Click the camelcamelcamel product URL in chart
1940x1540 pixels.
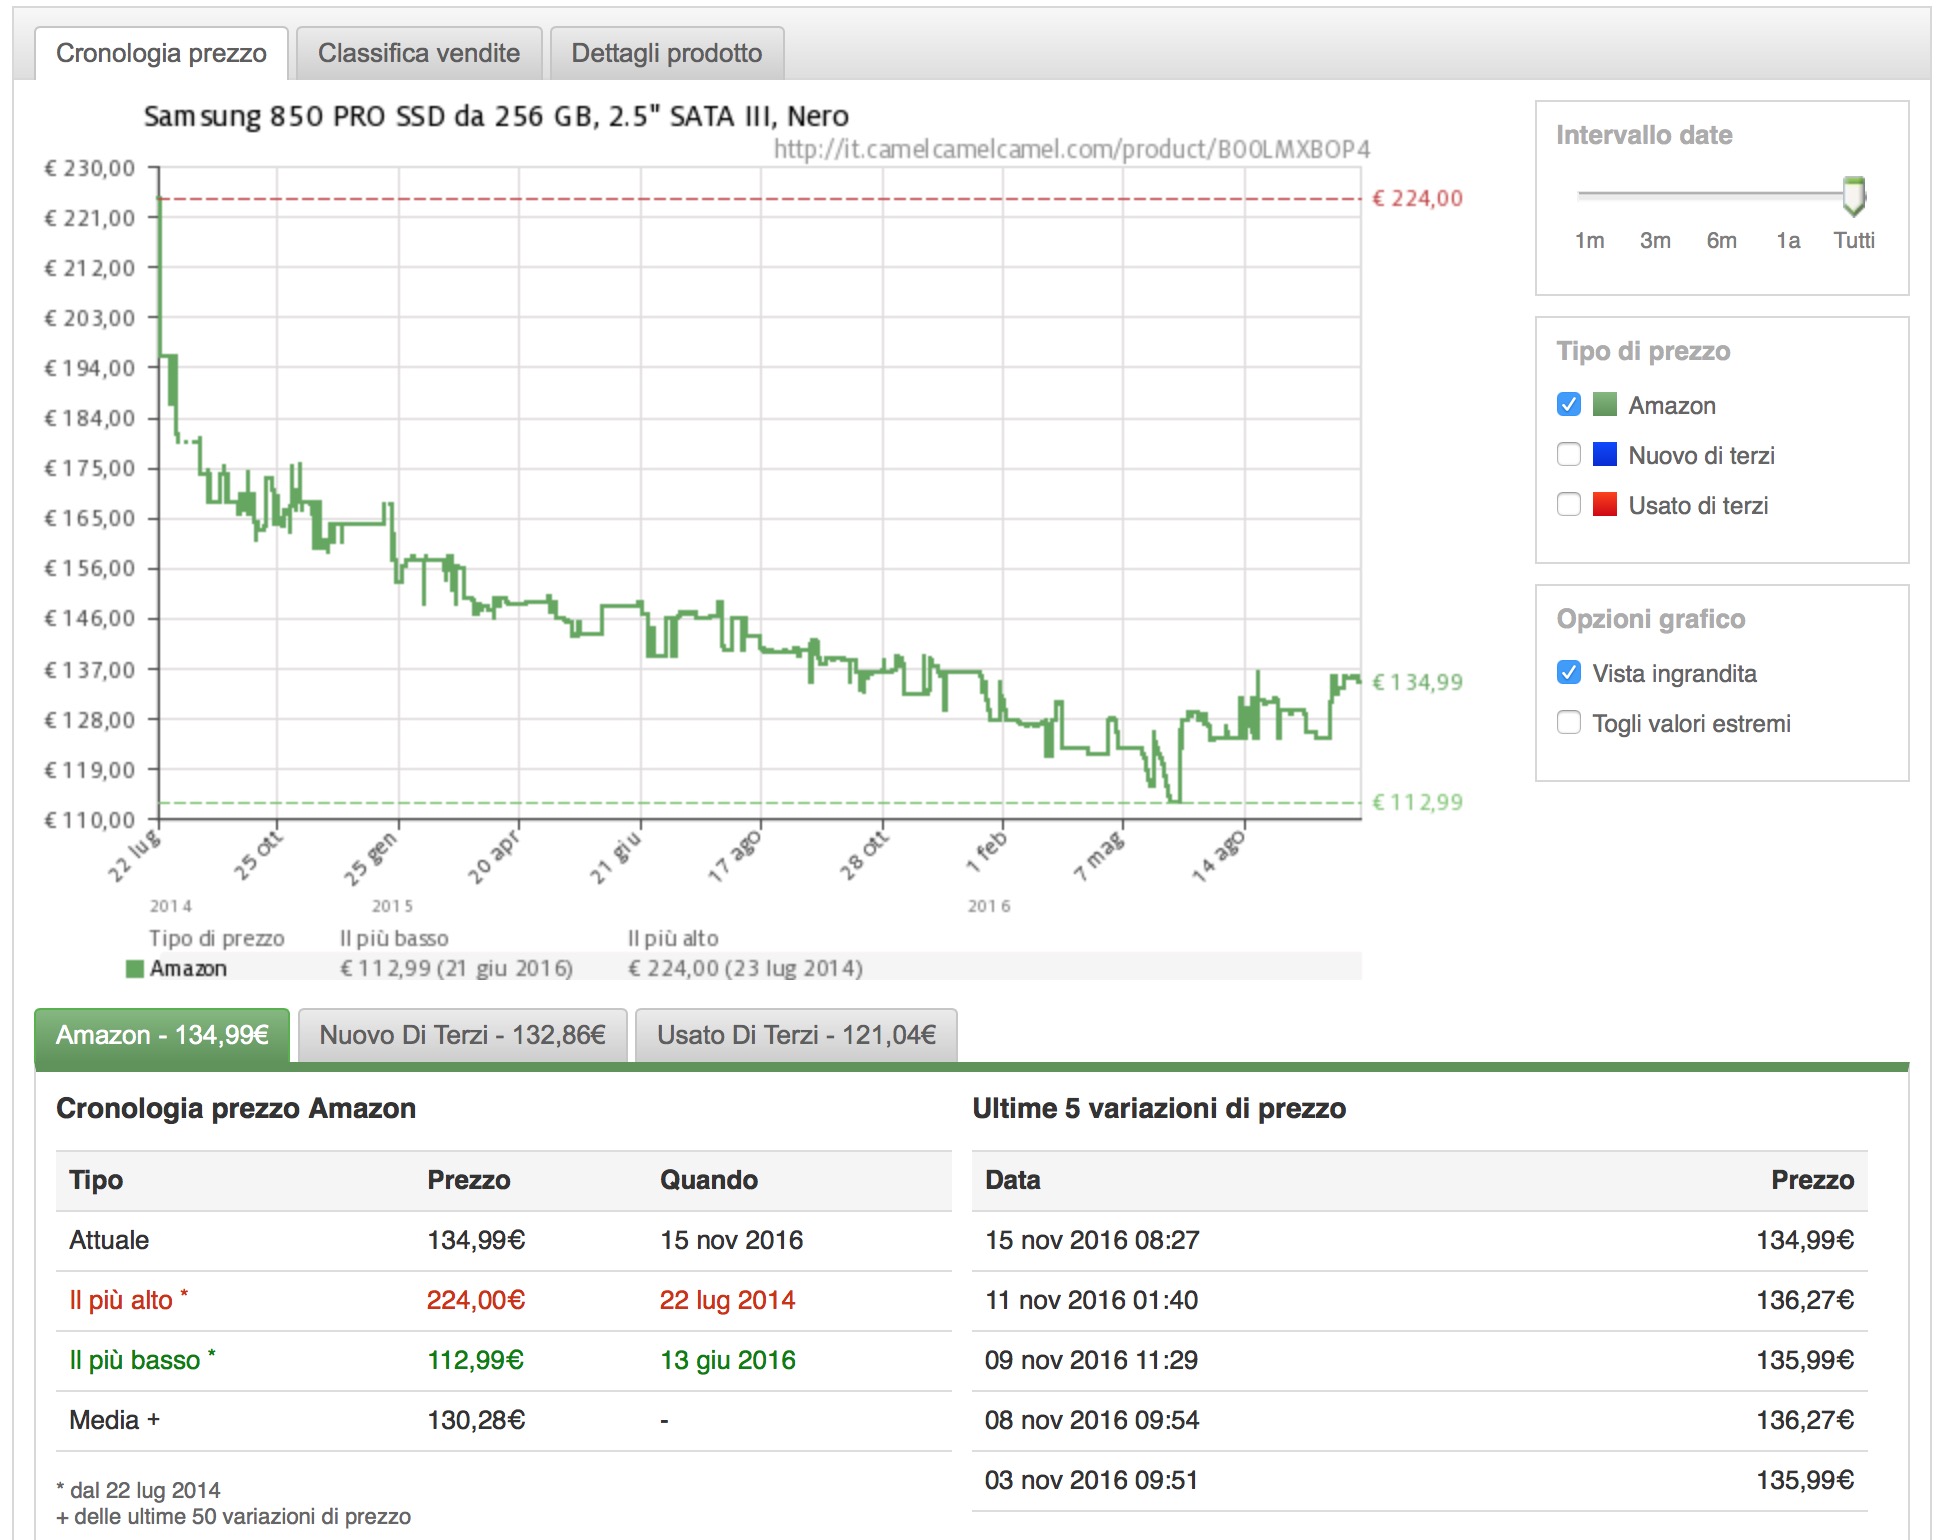tap(1071, 149)
